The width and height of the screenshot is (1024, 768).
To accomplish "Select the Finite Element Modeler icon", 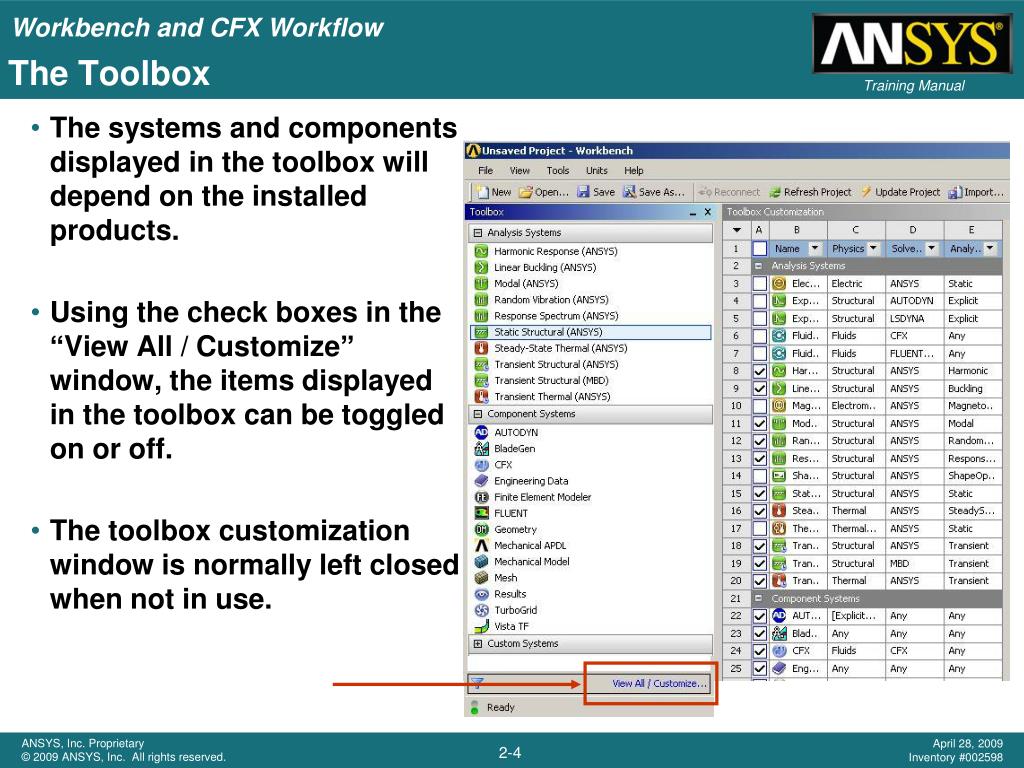I will [481, 497].
